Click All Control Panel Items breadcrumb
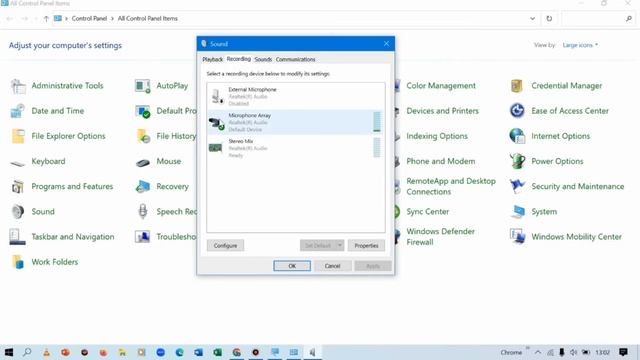Image resolution: width=640 pixels, height=360 pixels. [147, 19]
